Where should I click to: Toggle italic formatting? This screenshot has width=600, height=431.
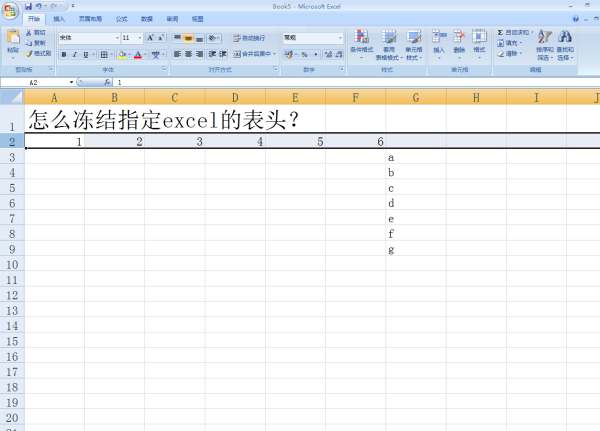pos(75,55)
